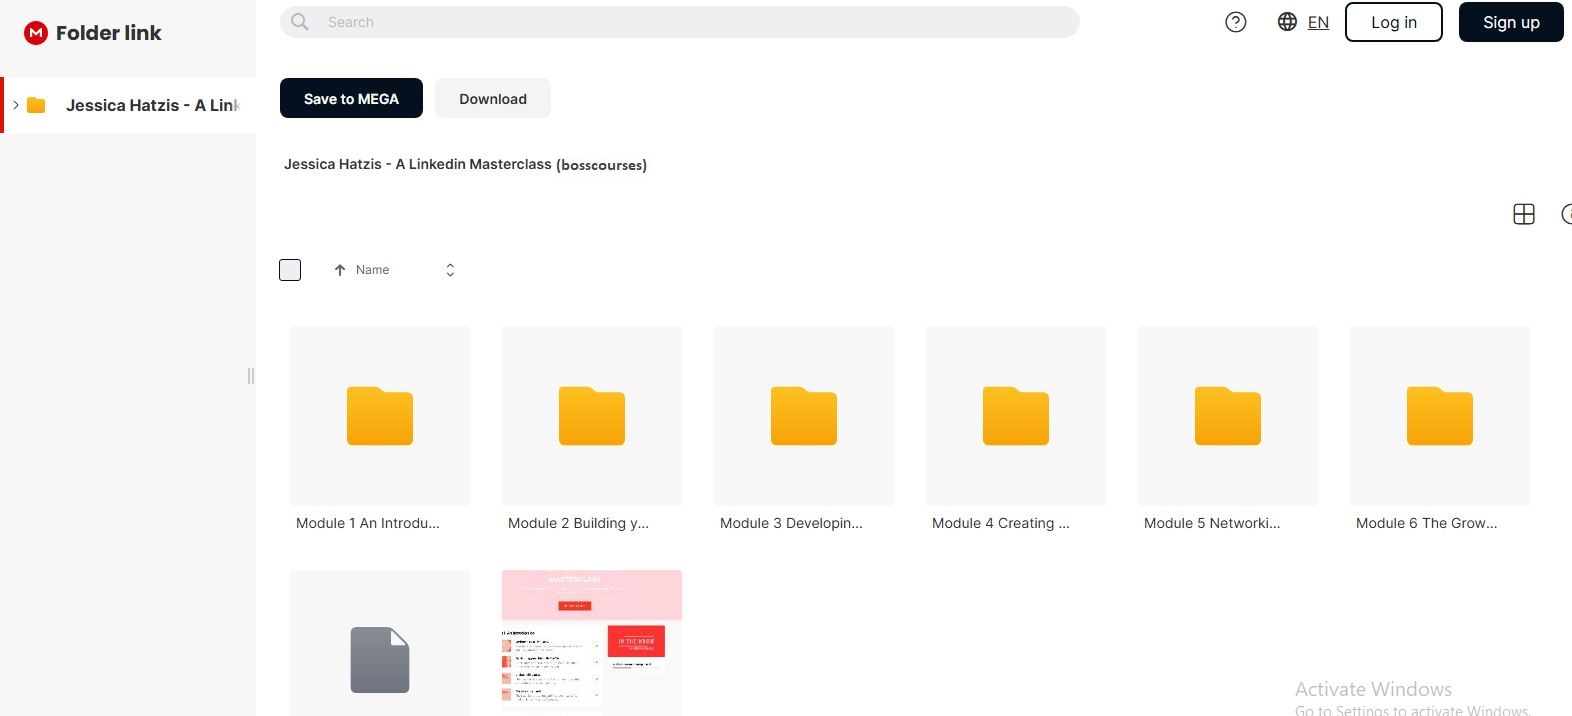Tick the select-all checkbox

point(290,270)
